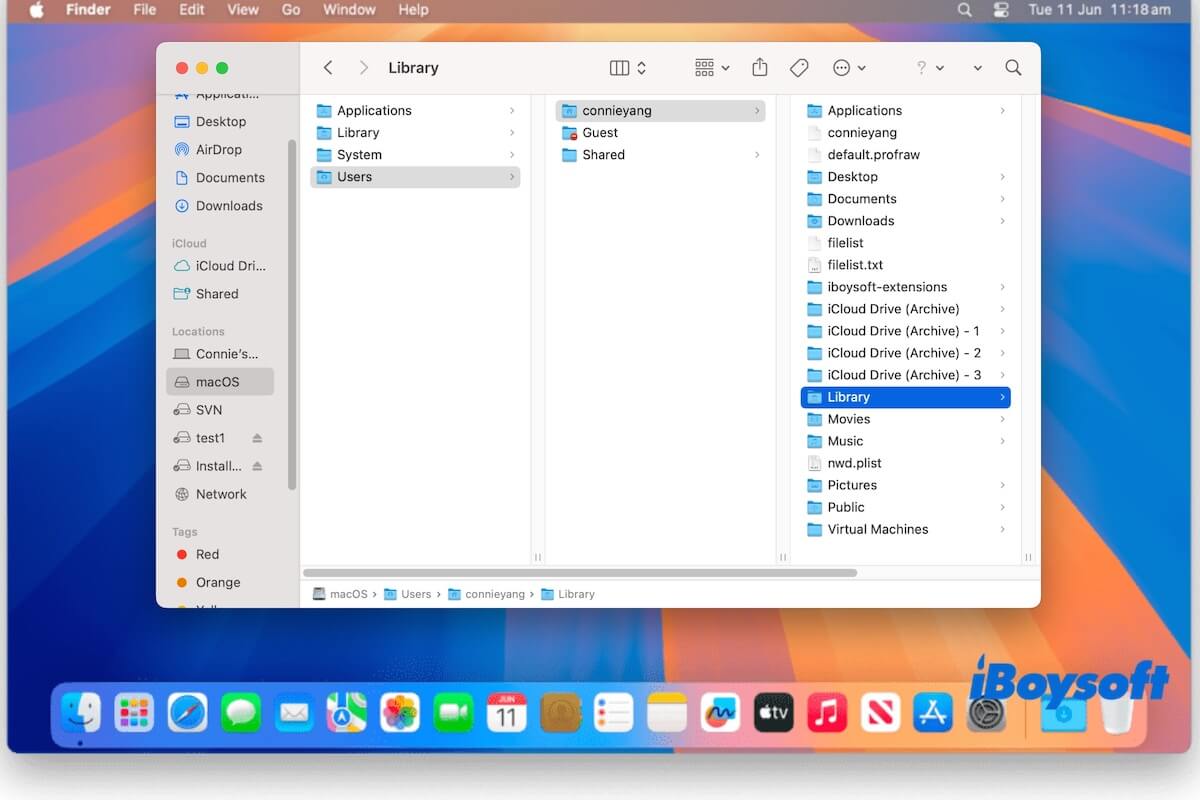
Task: Open Safari from the Dock
Action: [187, 713]
